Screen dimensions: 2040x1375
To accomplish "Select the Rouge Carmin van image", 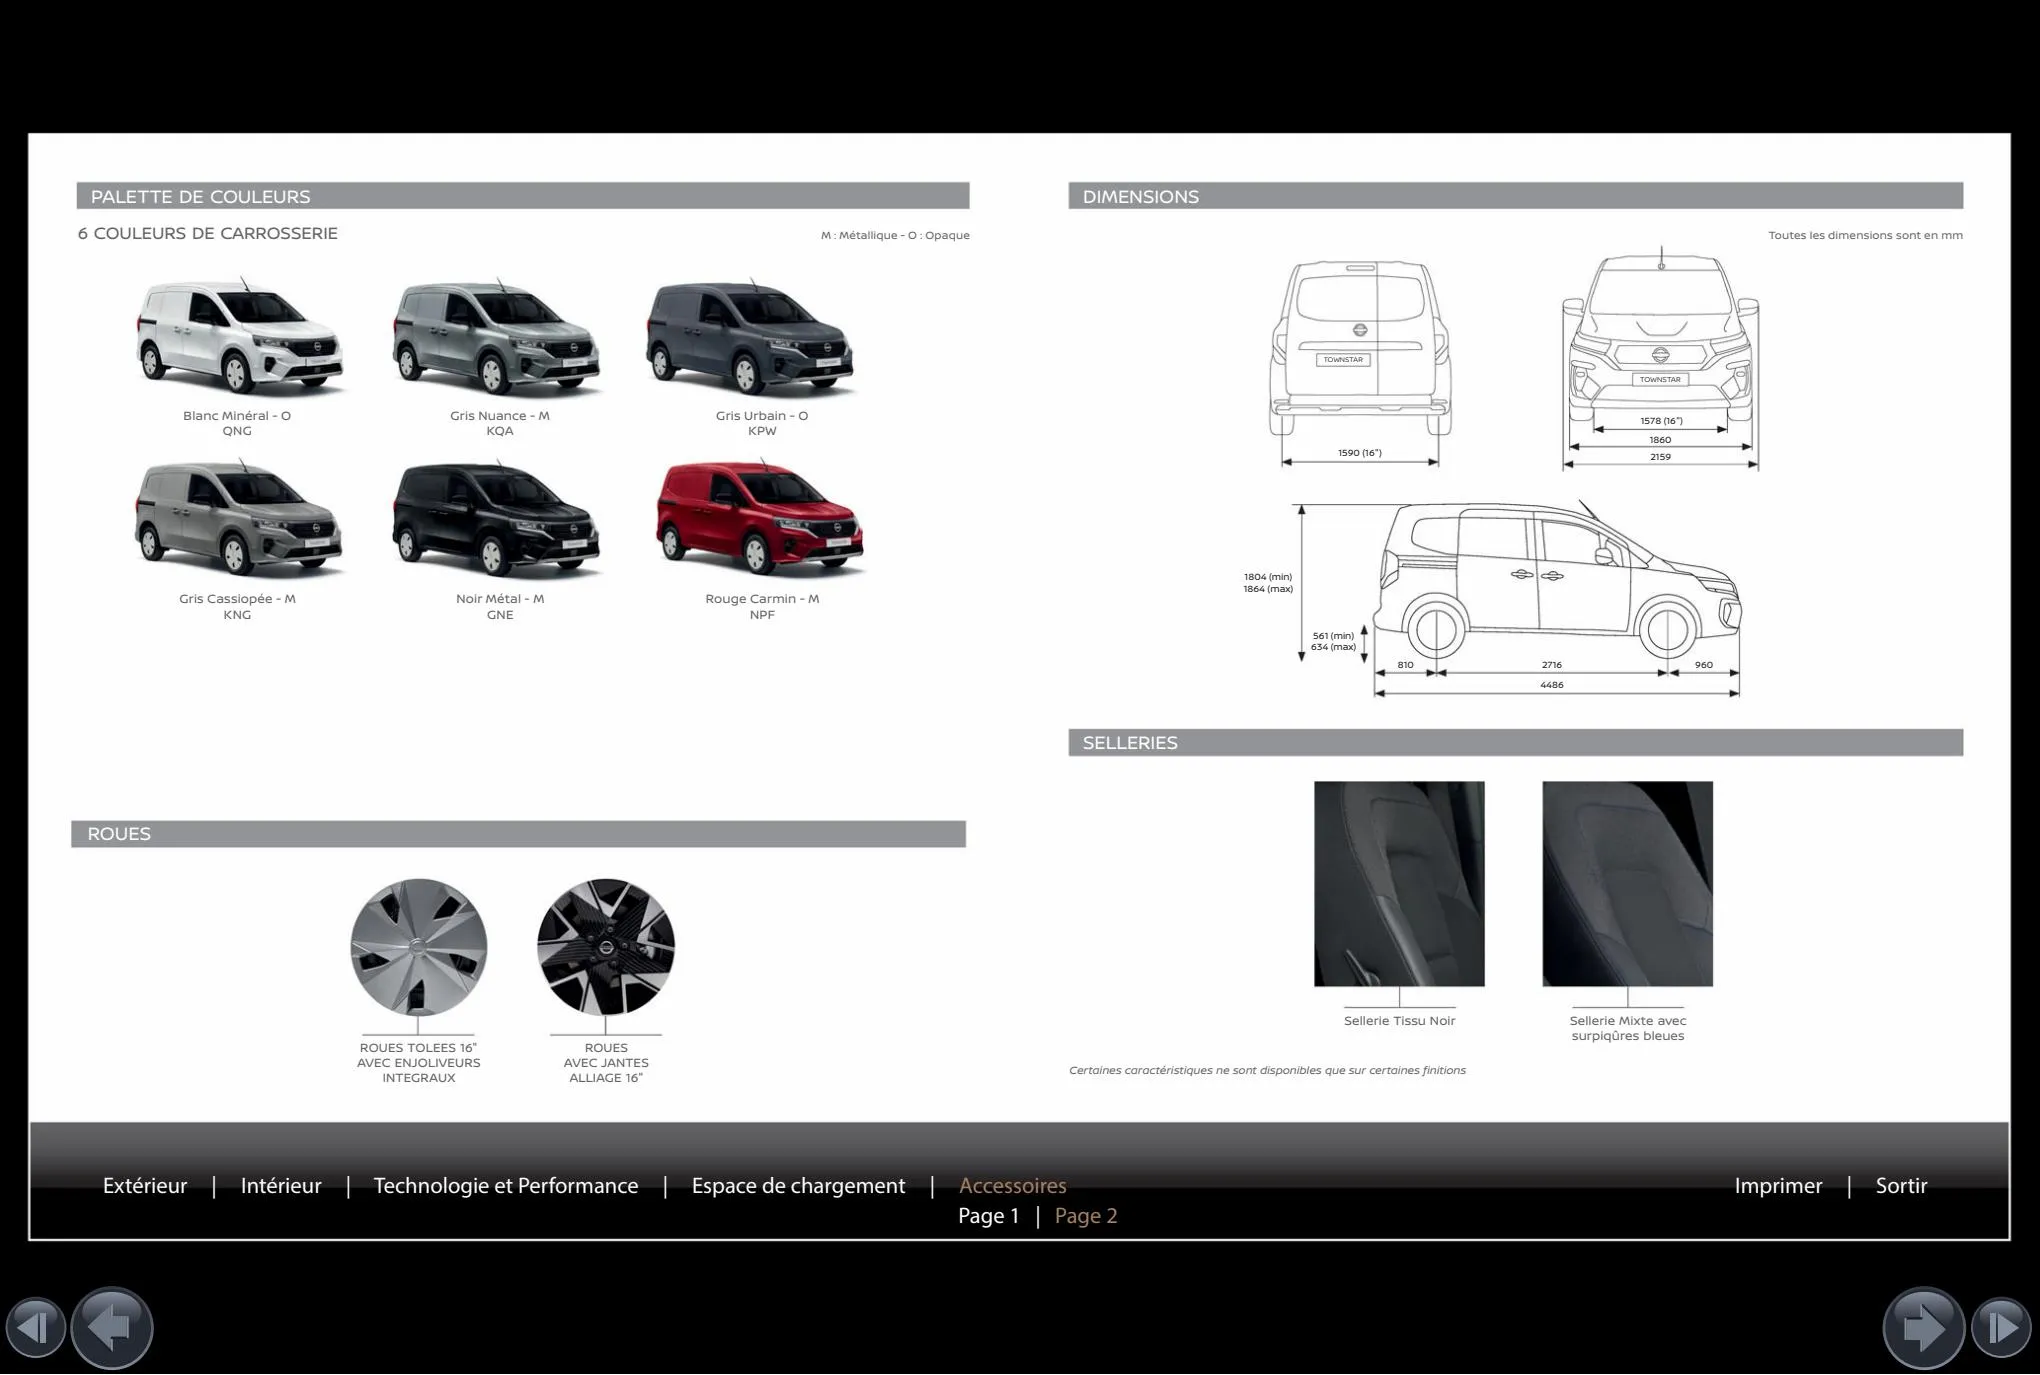I will point(760,519).
